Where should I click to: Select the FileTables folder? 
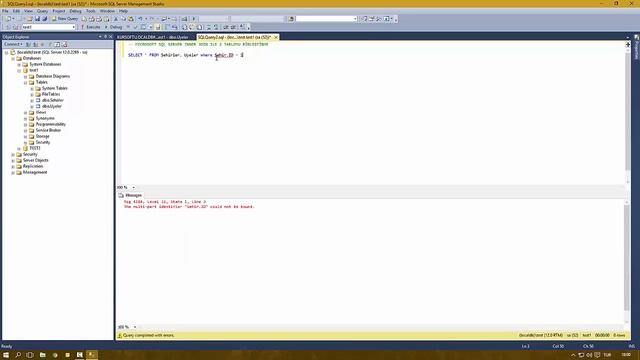pos(51,94)
